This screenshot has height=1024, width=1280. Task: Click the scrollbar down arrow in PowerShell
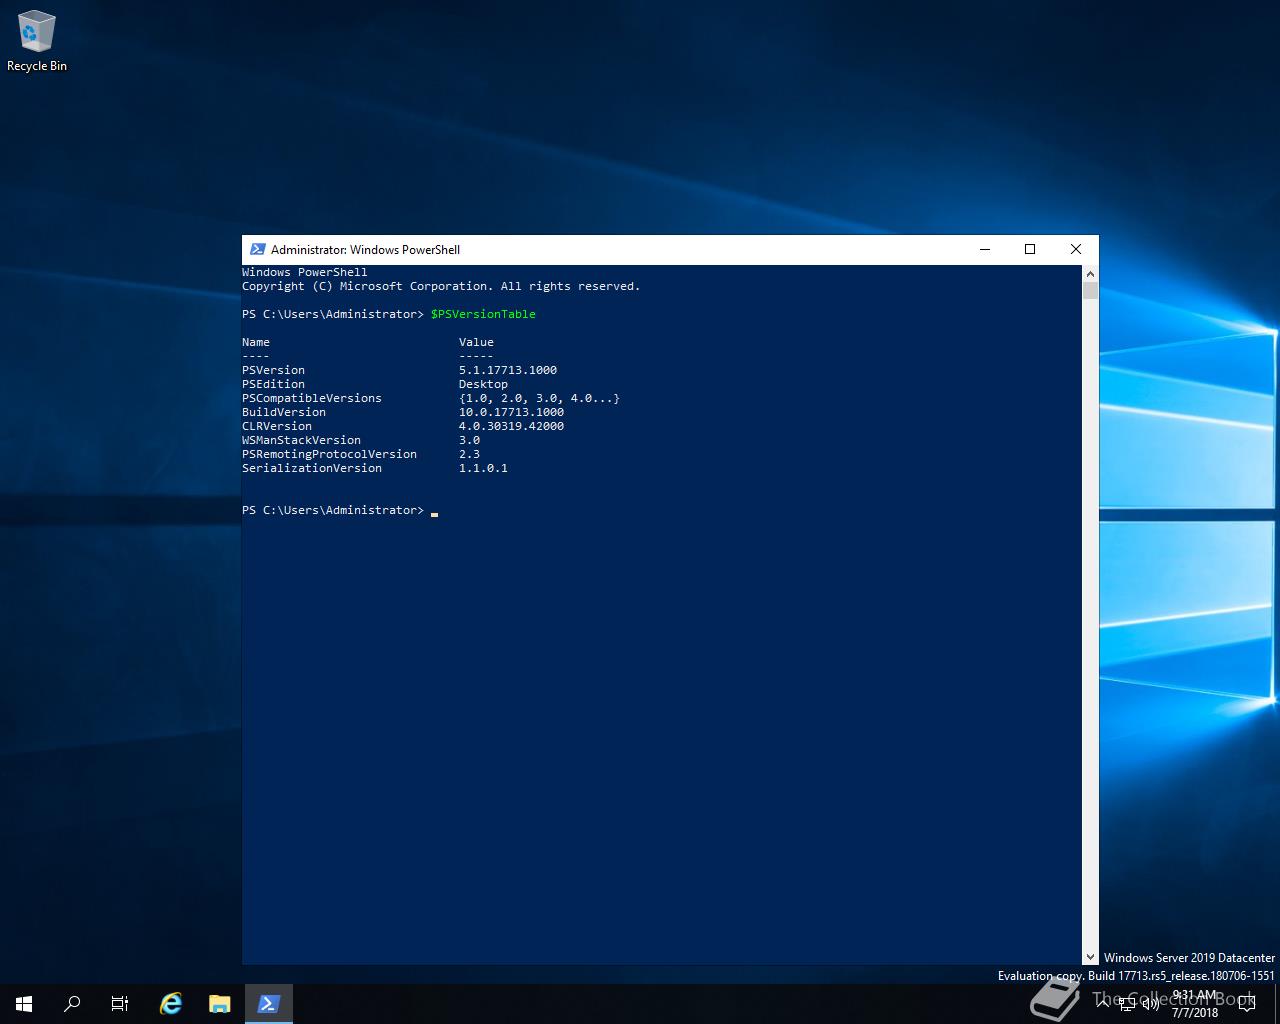coord(1090,957)
